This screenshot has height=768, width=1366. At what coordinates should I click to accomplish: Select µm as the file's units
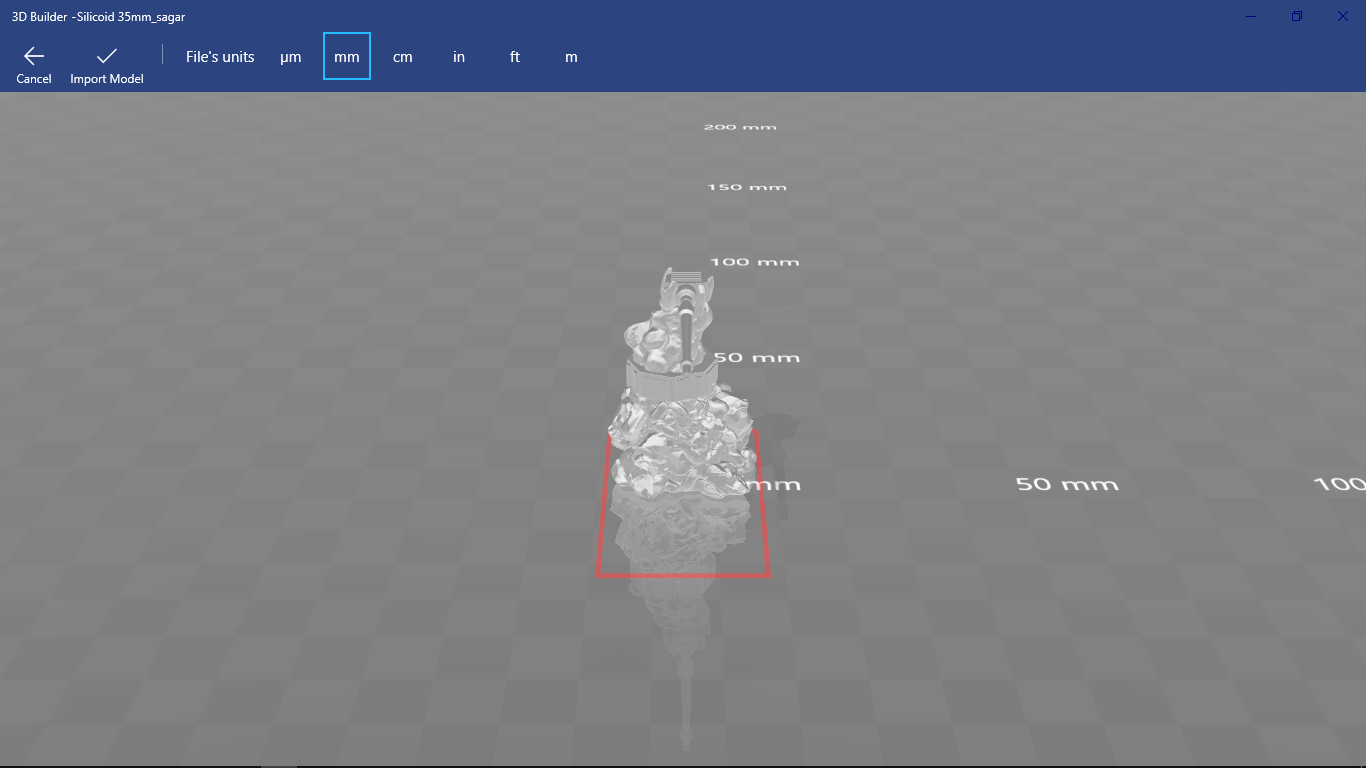[x=291, y=57]
